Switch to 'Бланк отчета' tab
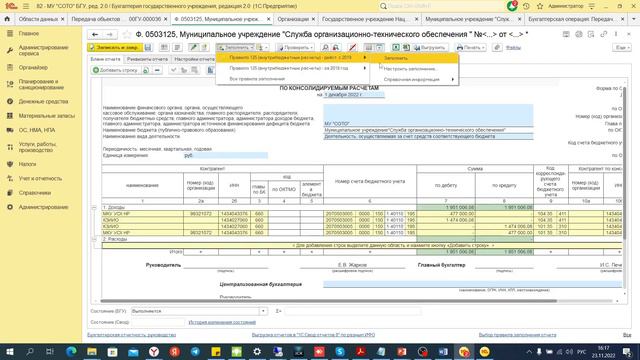Screen dimensions: 640x360 pyautogui.click(x=105, y=59)
